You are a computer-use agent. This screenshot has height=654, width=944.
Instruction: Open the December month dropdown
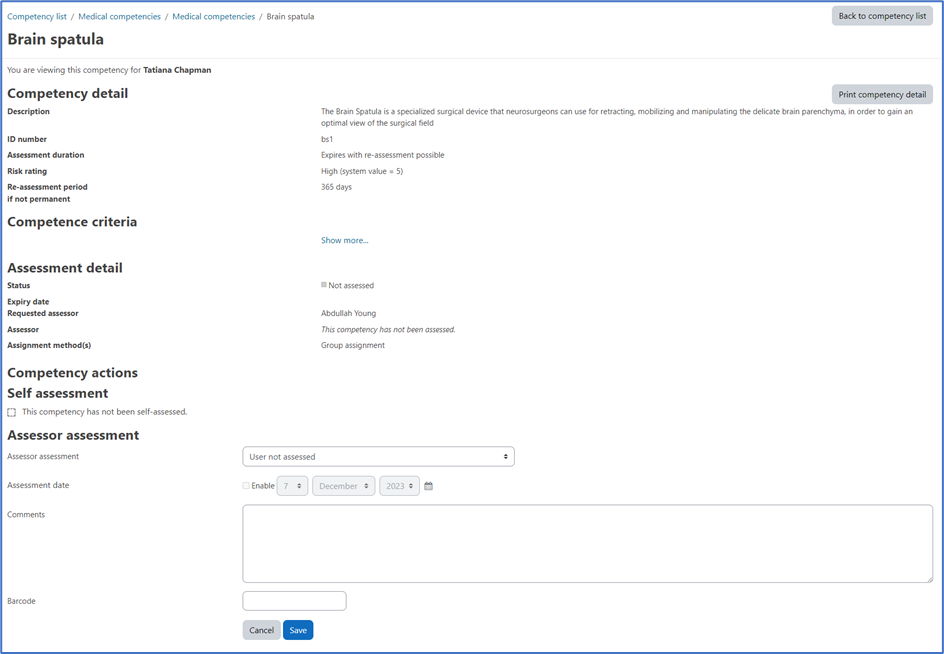344,486
